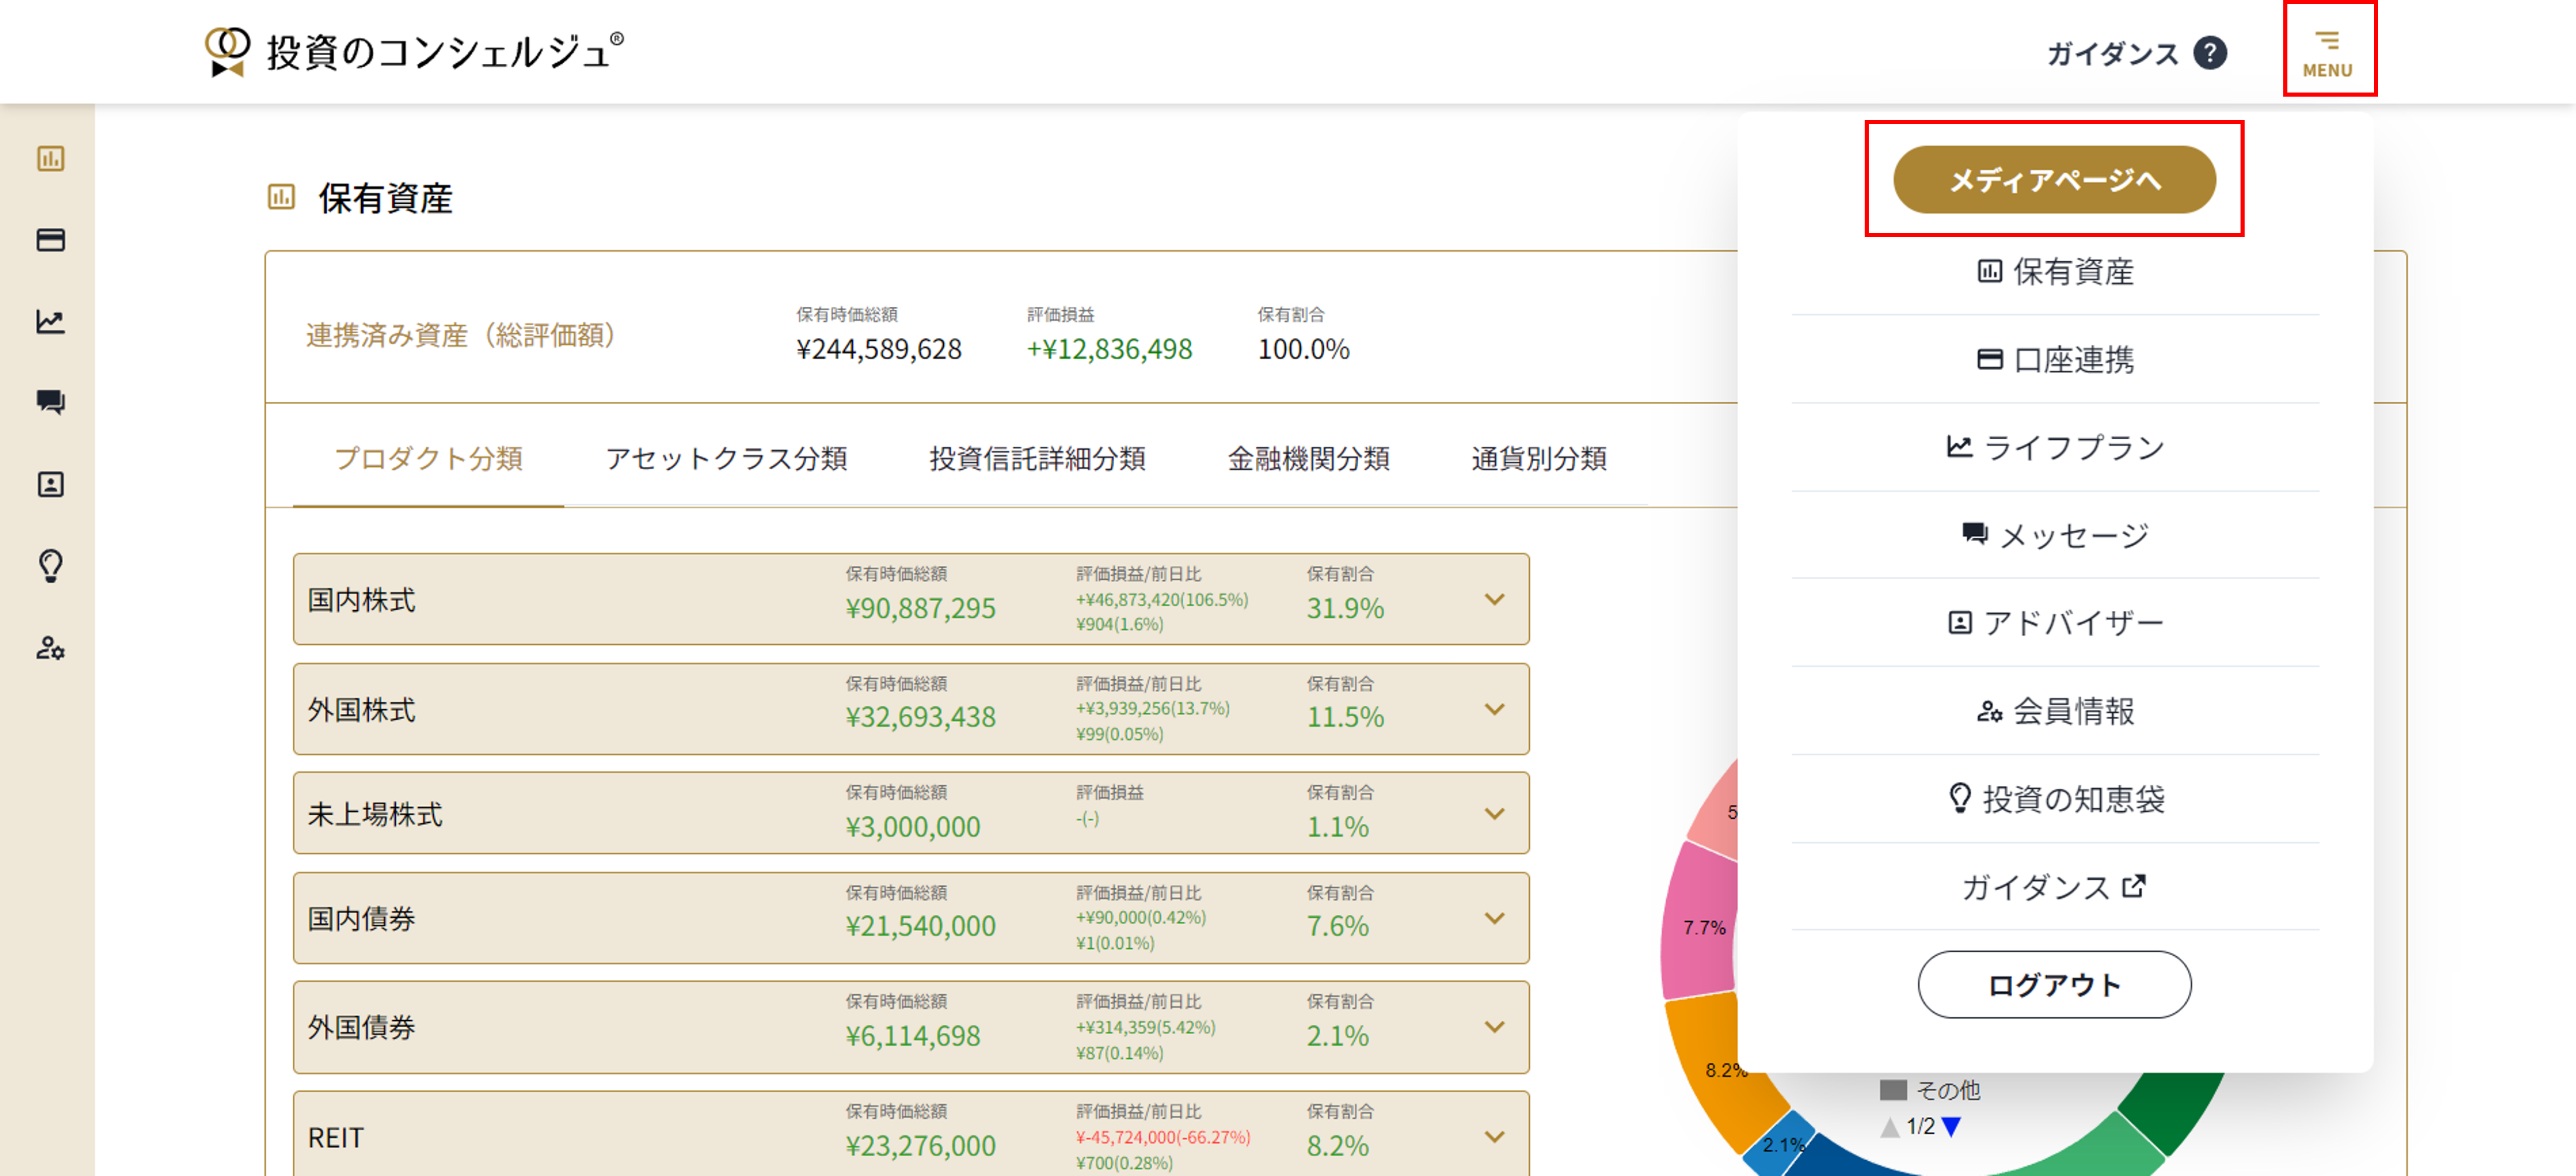Click the ガイダンス question mark icon

[2209, 53]
